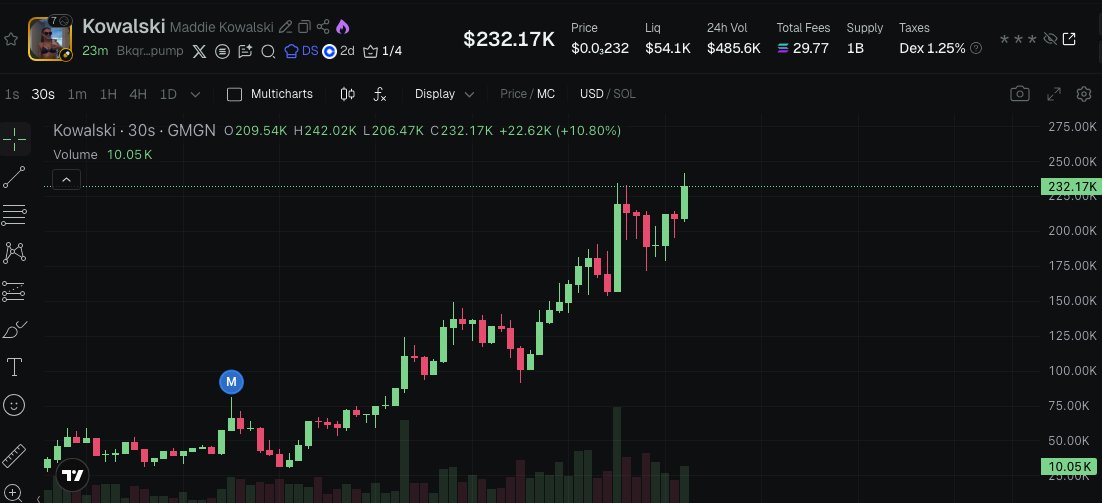Select the trend line drawing tool
Image resolution: width=1102 pixels, height=503 pixels.
coord(14,177)
